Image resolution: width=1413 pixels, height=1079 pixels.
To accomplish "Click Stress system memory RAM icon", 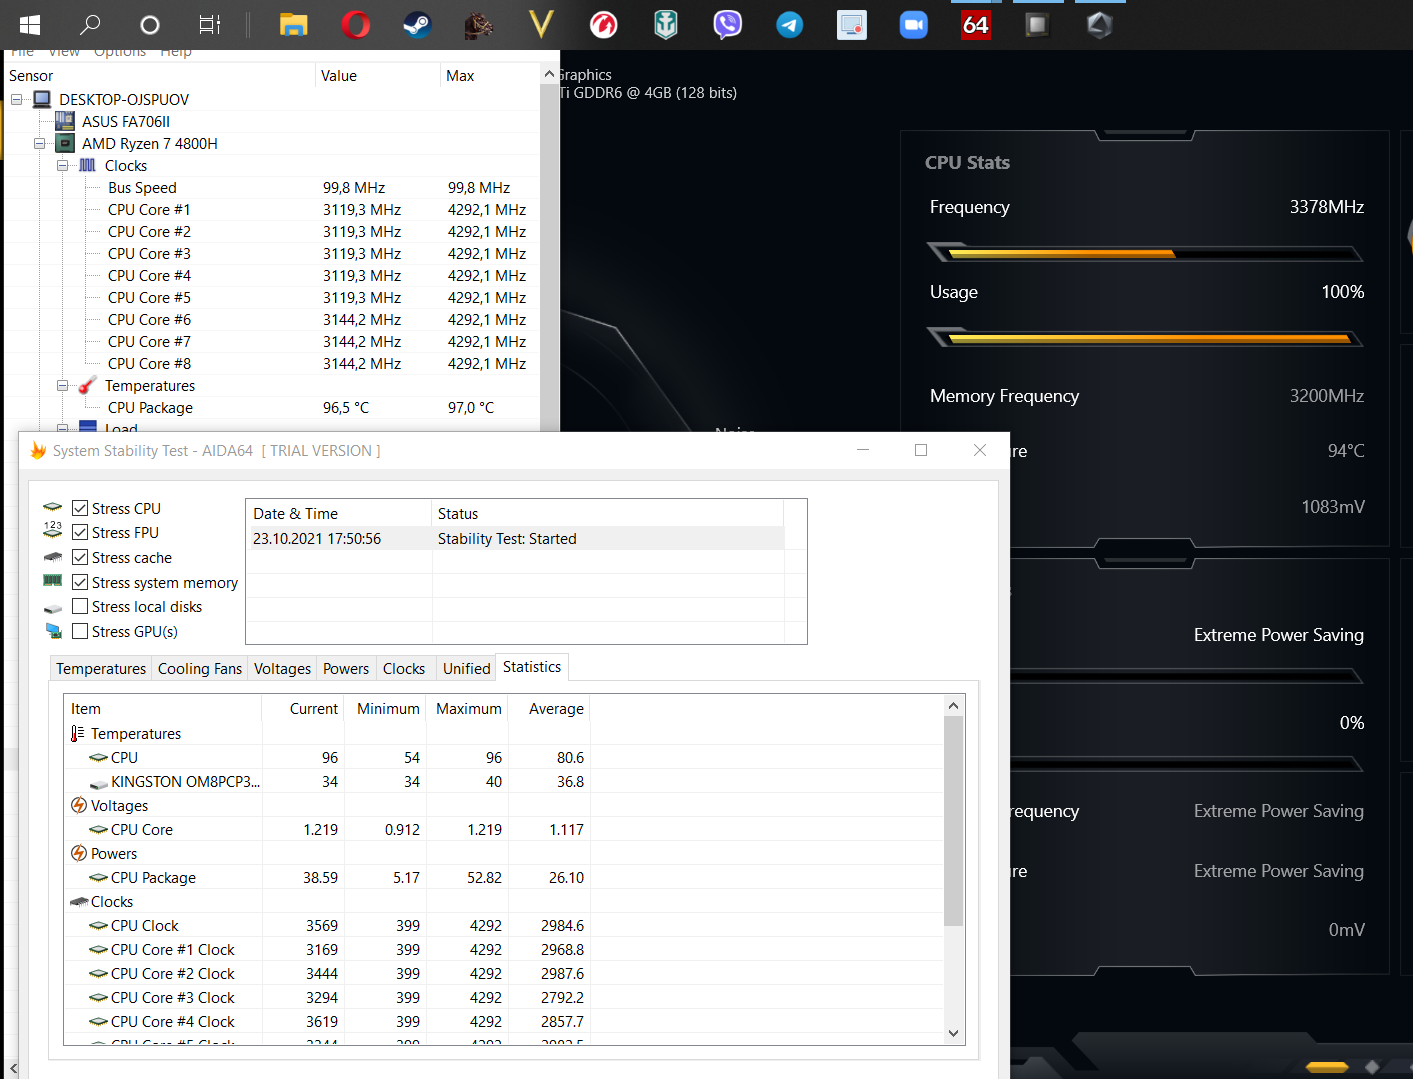I will [x=53, y=581].
